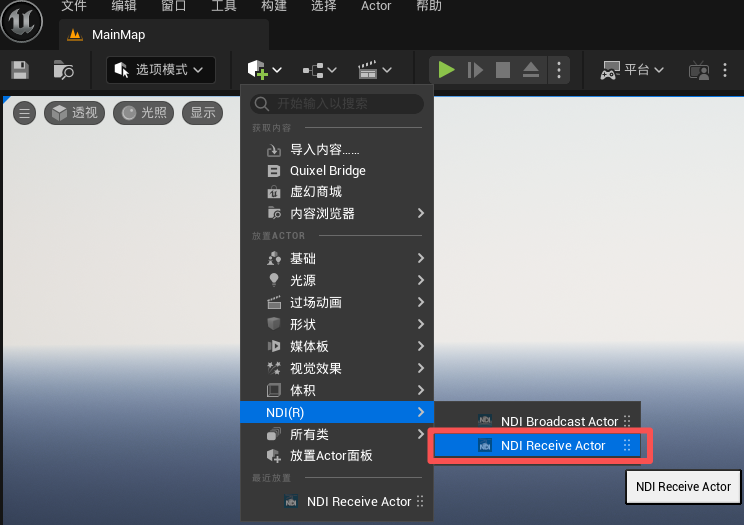The width and height of the screenshot is (744, 525).
Task: Open the 帮助 menu
Action: click(429, 6)
